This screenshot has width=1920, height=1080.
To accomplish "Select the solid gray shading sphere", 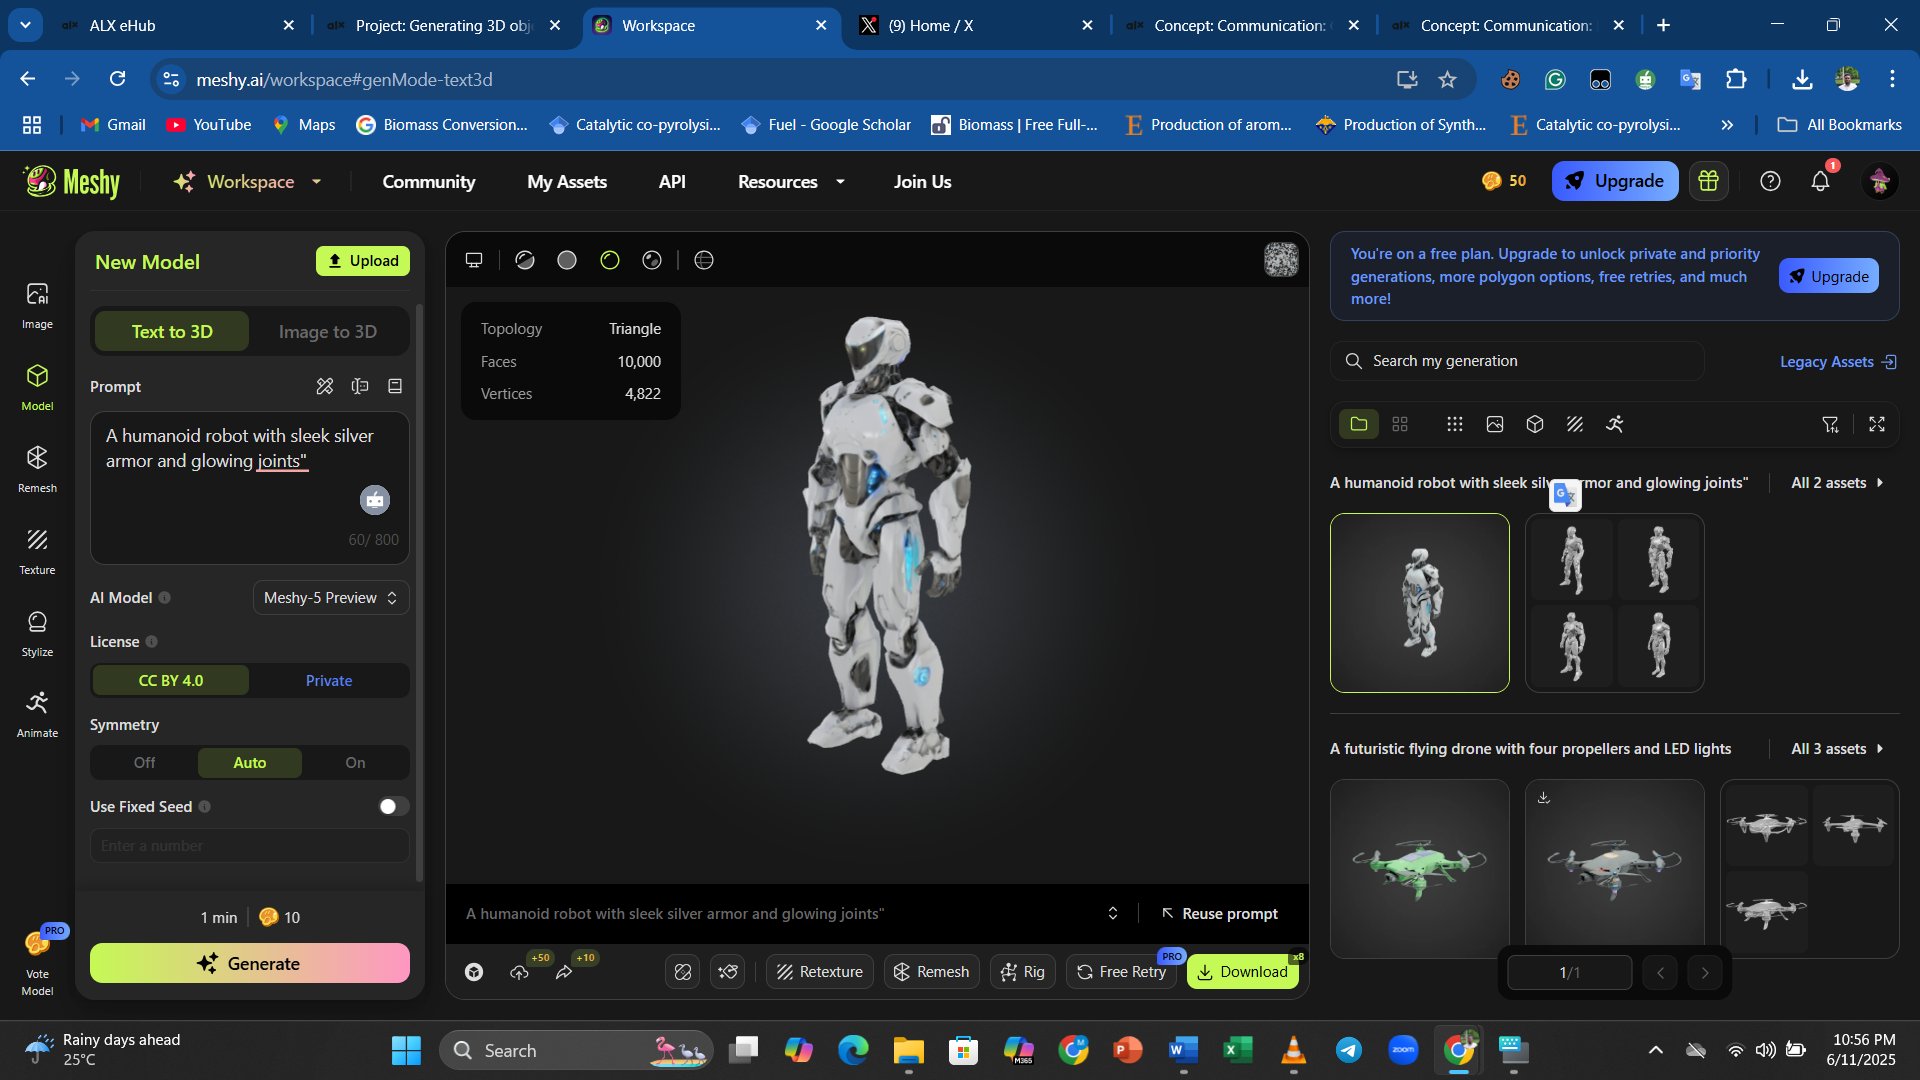I will [567, 260].
